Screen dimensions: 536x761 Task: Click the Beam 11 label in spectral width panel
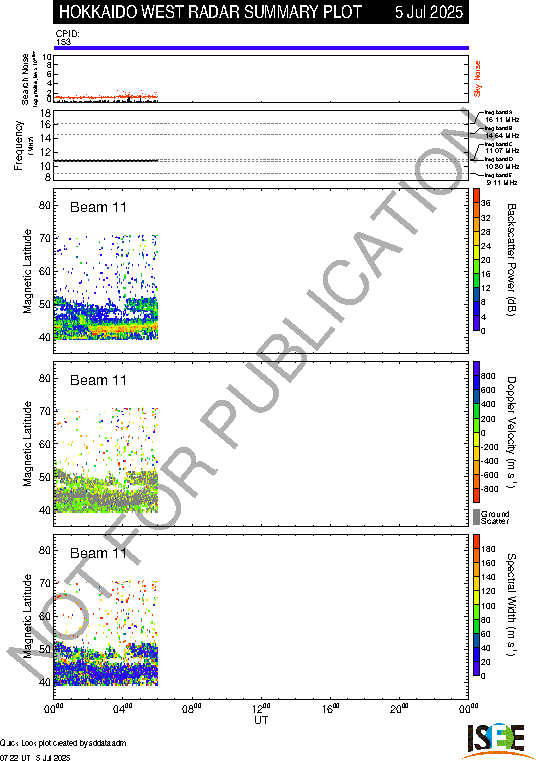(99, 553)
